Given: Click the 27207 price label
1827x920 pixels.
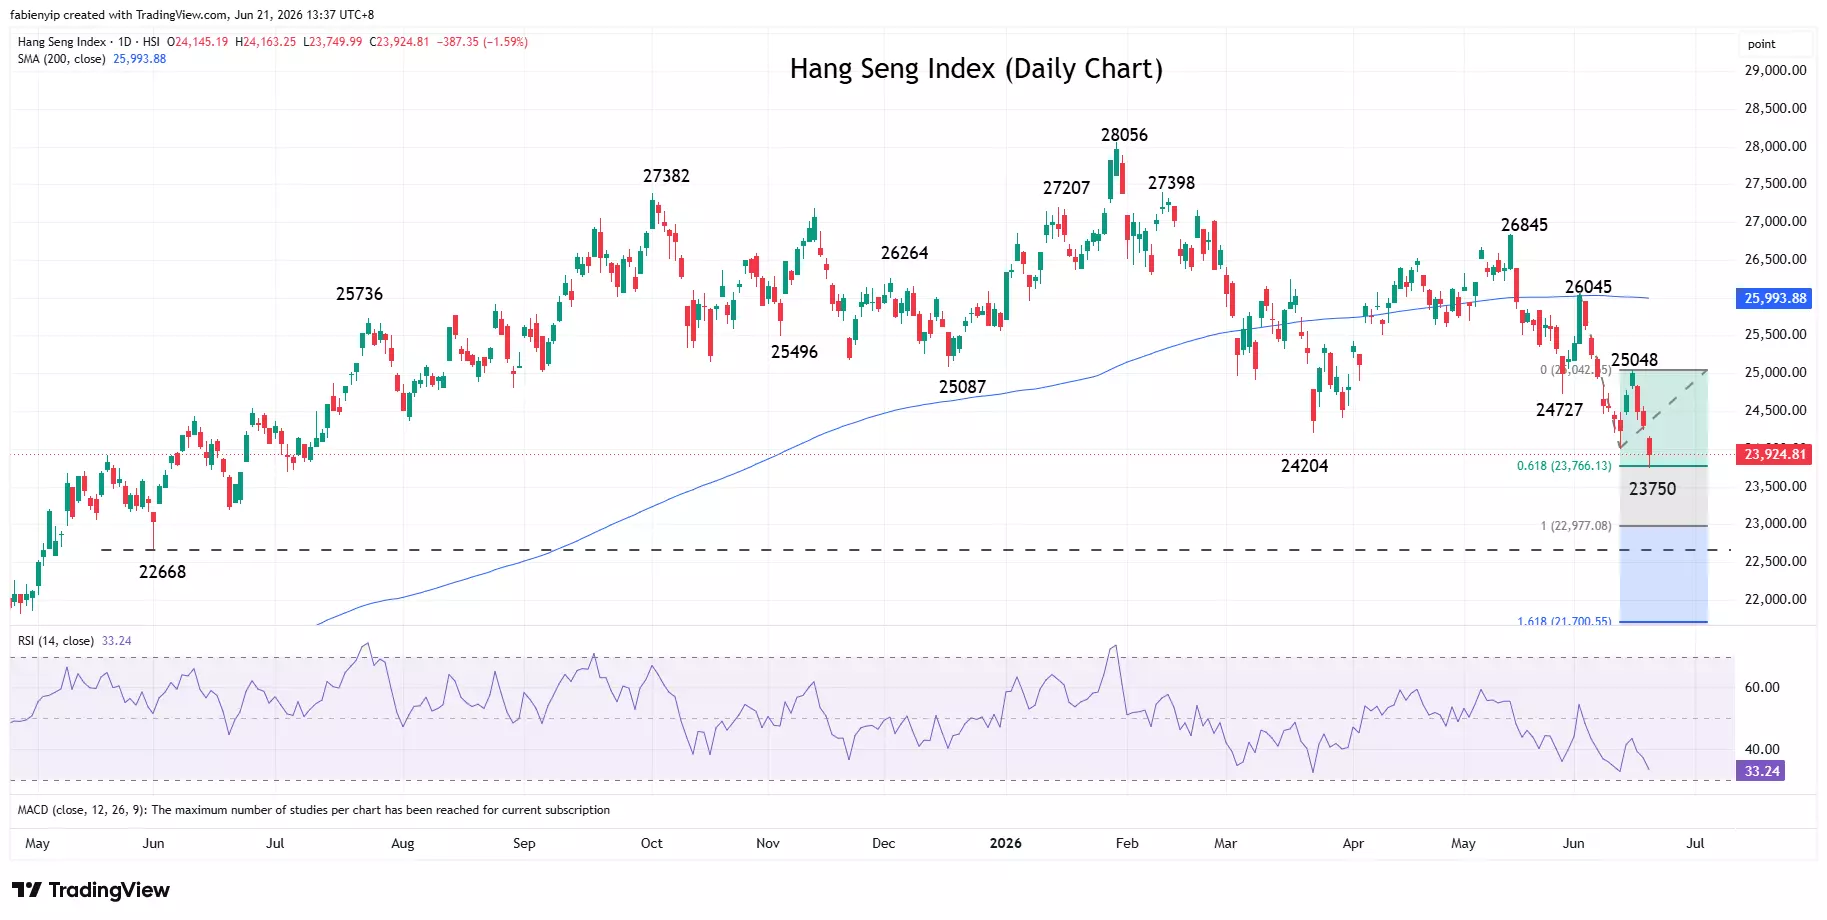Looking at the screenshot, I should coord(1066,188).
